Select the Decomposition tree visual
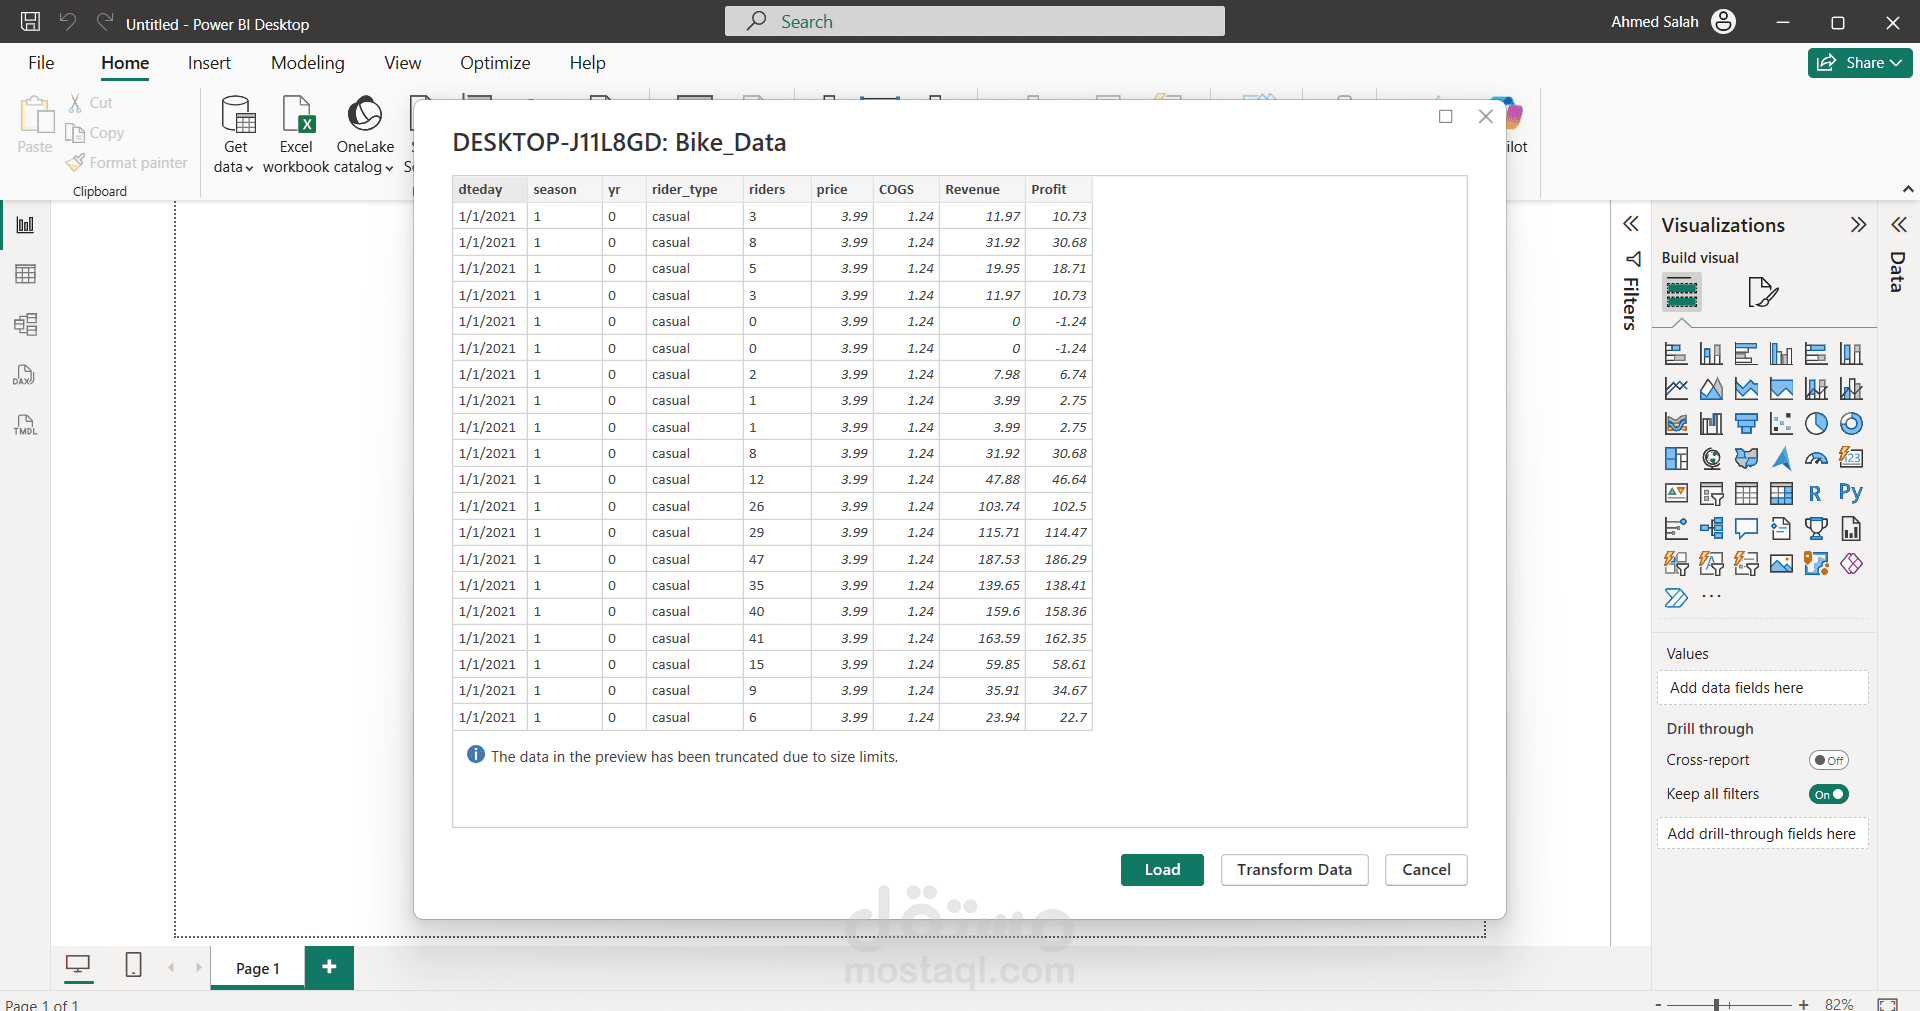The width and height of the screenshot is (1920, 1011). (x=1711, y=529)
